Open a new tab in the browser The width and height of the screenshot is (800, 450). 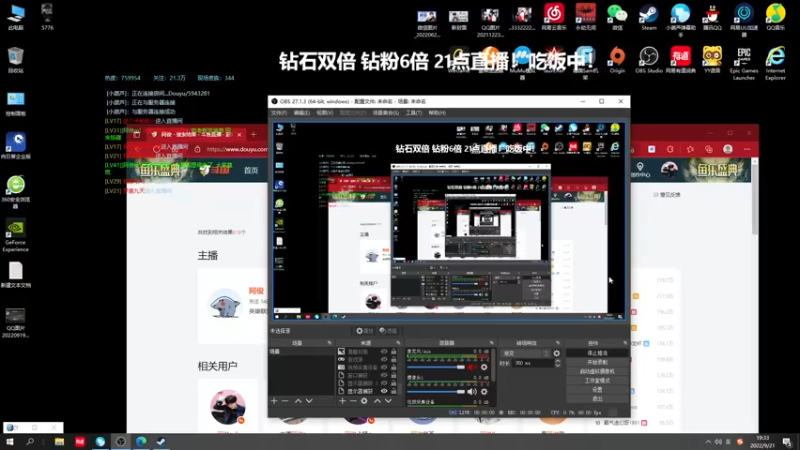pos(254,135)
